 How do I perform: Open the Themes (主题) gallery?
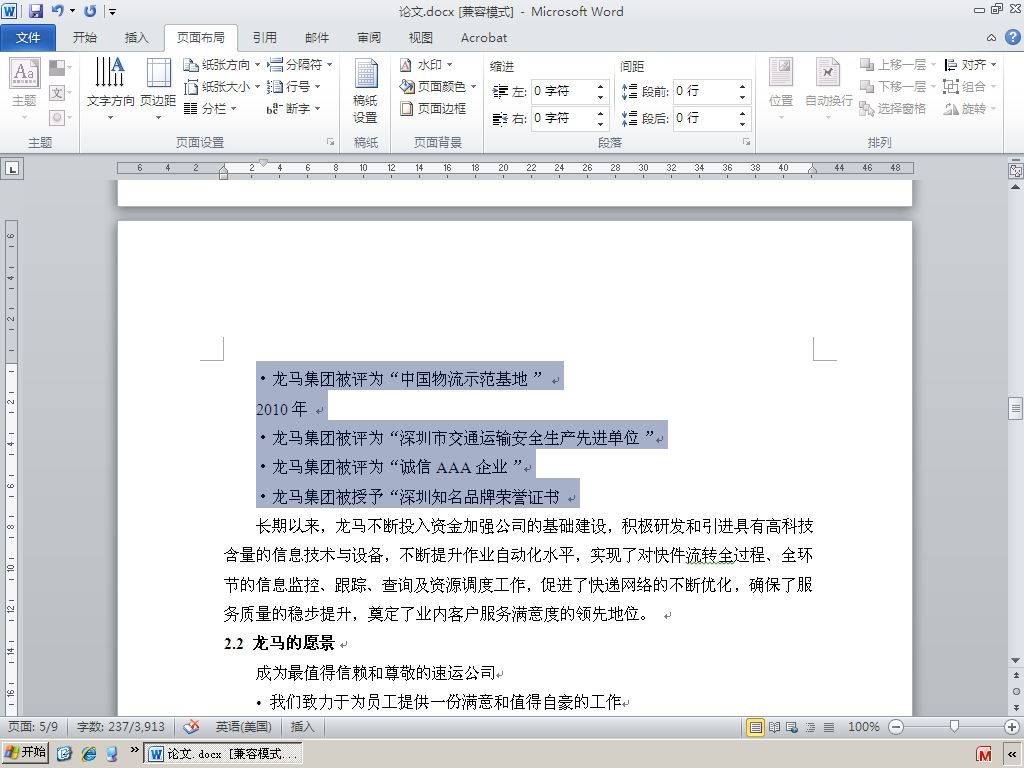point(24,89)
